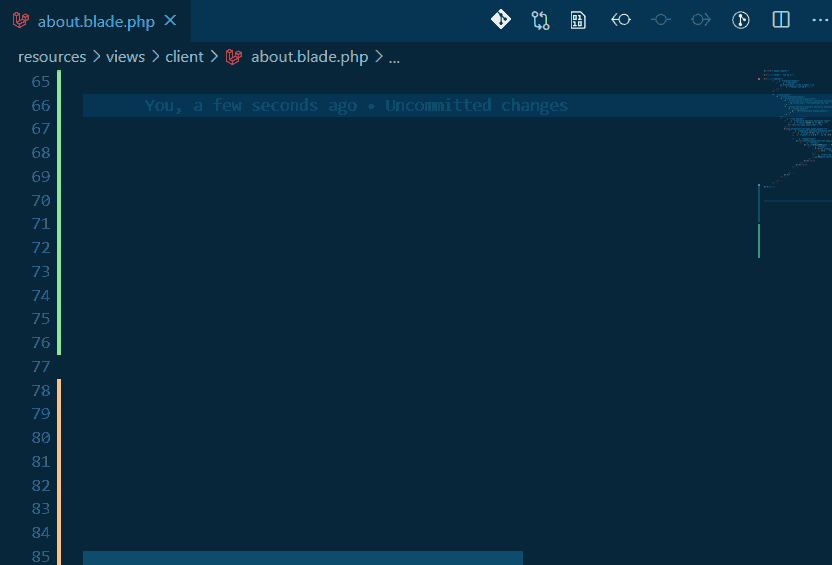This screenshot has height=565, width=832.
Task: Click views folder in breadcrumb
Action: coord(125,57)
